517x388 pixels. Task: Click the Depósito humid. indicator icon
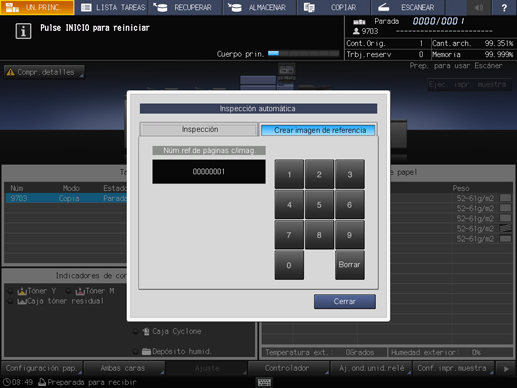pos(146,351)
